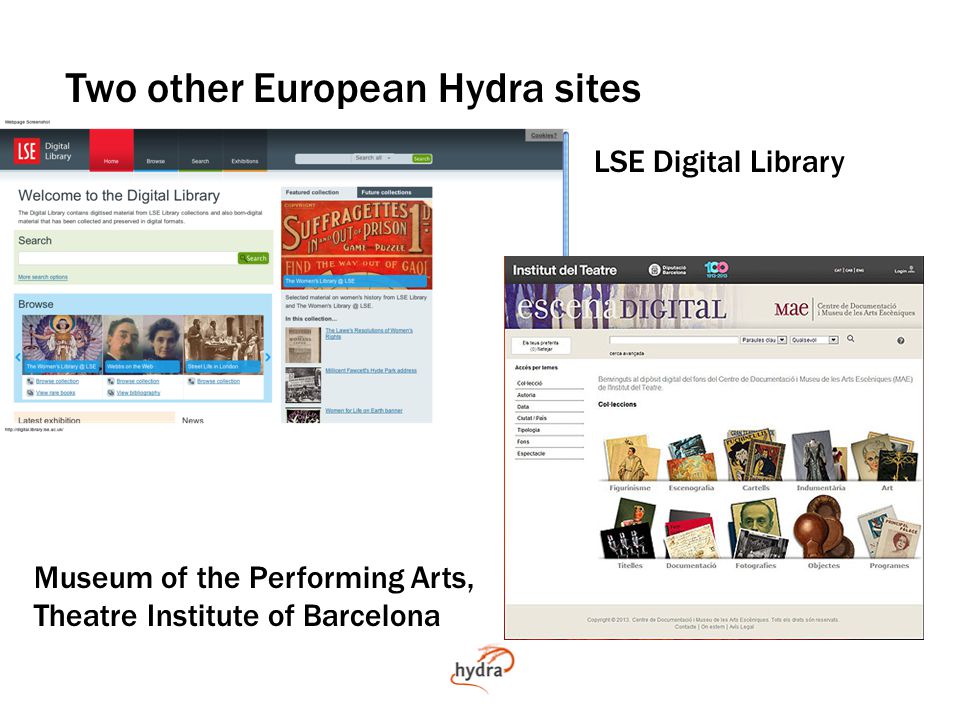Click the 'Els teus preferits' box
Image resolution: width=960 pixels, height=720 pixels.
541,346
